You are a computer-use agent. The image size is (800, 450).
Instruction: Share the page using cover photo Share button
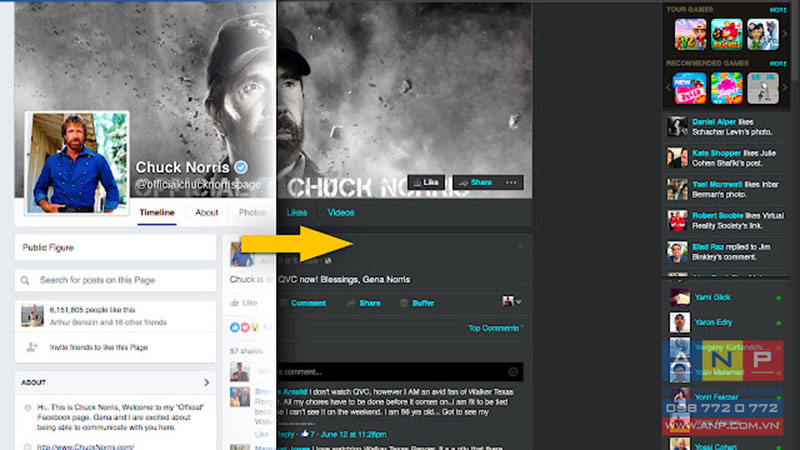tap(476, 182)
